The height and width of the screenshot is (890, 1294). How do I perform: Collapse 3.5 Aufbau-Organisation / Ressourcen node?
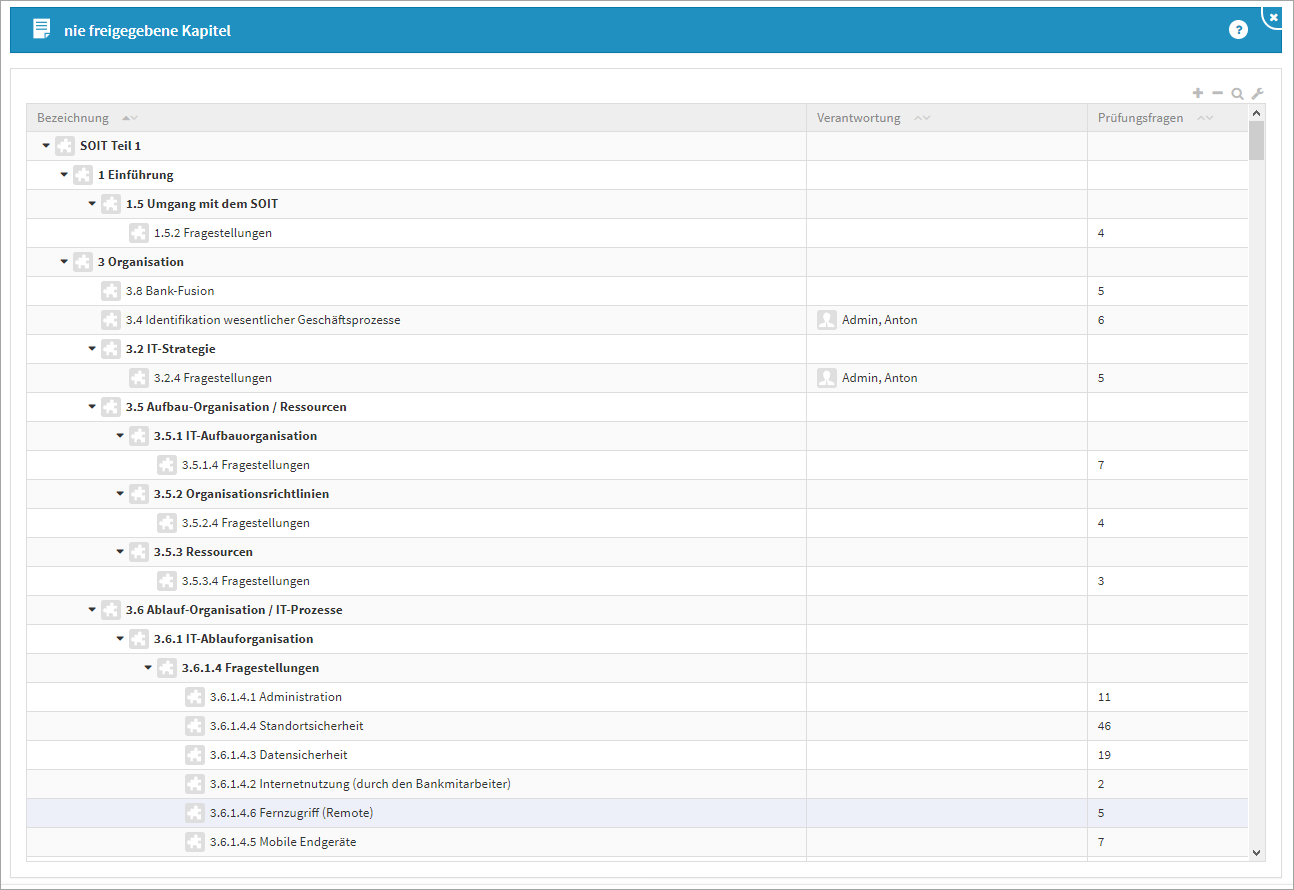coord(92,407)
